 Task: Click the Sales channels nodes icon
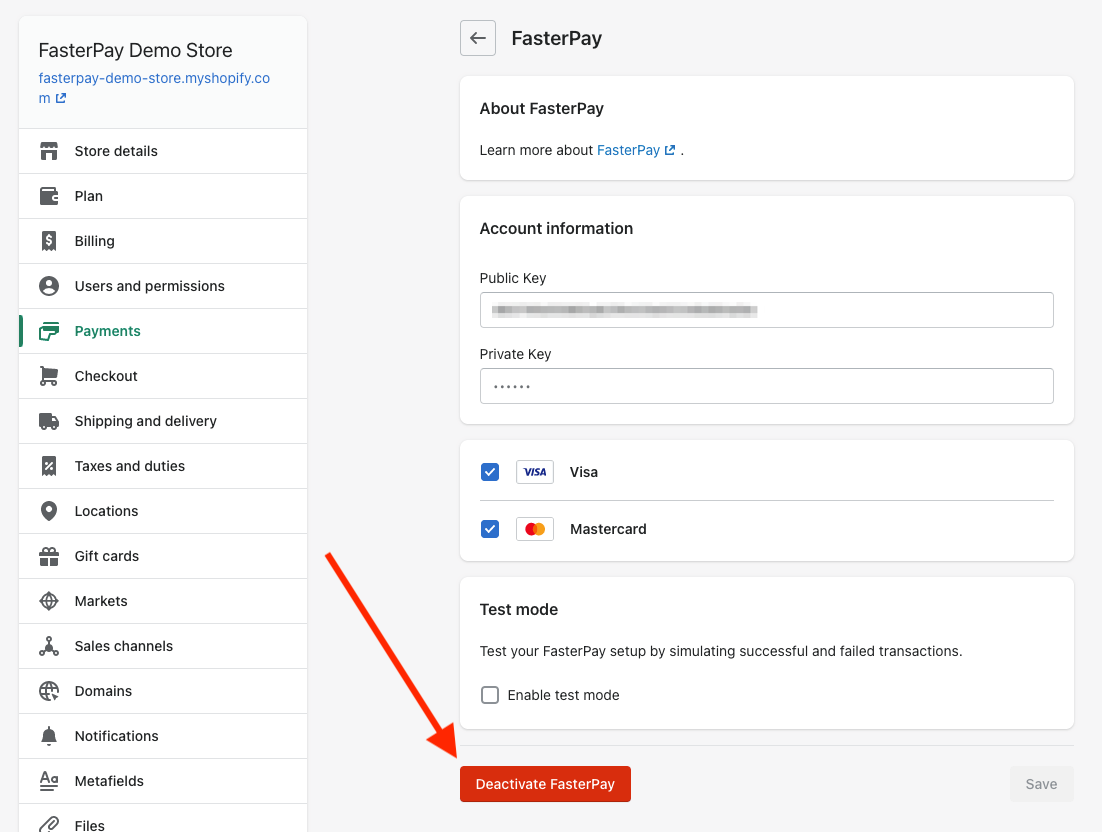48,646
